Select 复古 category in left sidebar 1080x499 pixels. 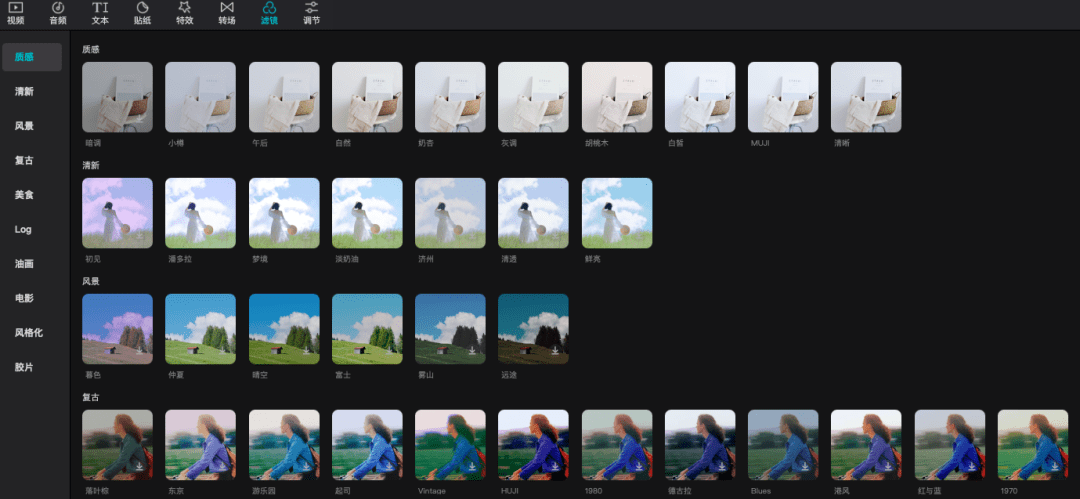(x=24, y=160)
